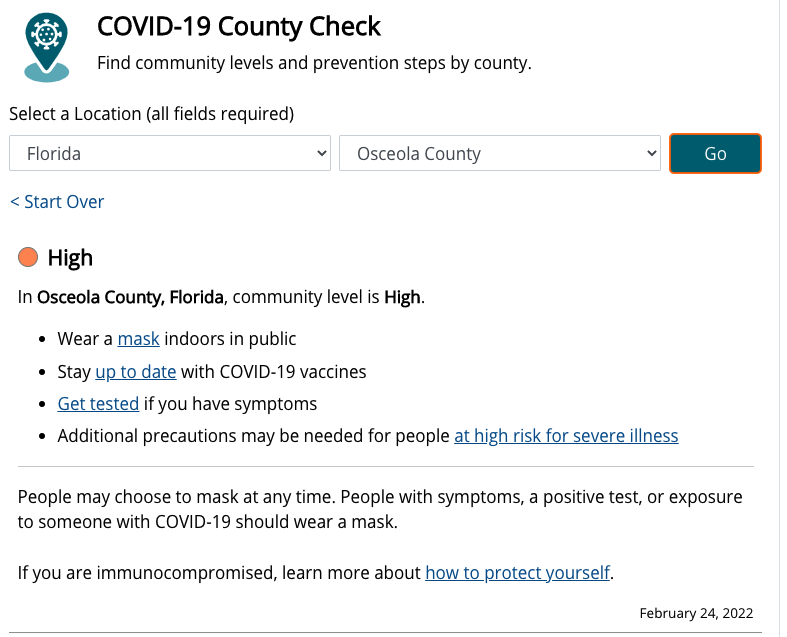Click the People may choose to mask paragraph
Viewport: 787px width, 637px height.
[x=380, y=509]
